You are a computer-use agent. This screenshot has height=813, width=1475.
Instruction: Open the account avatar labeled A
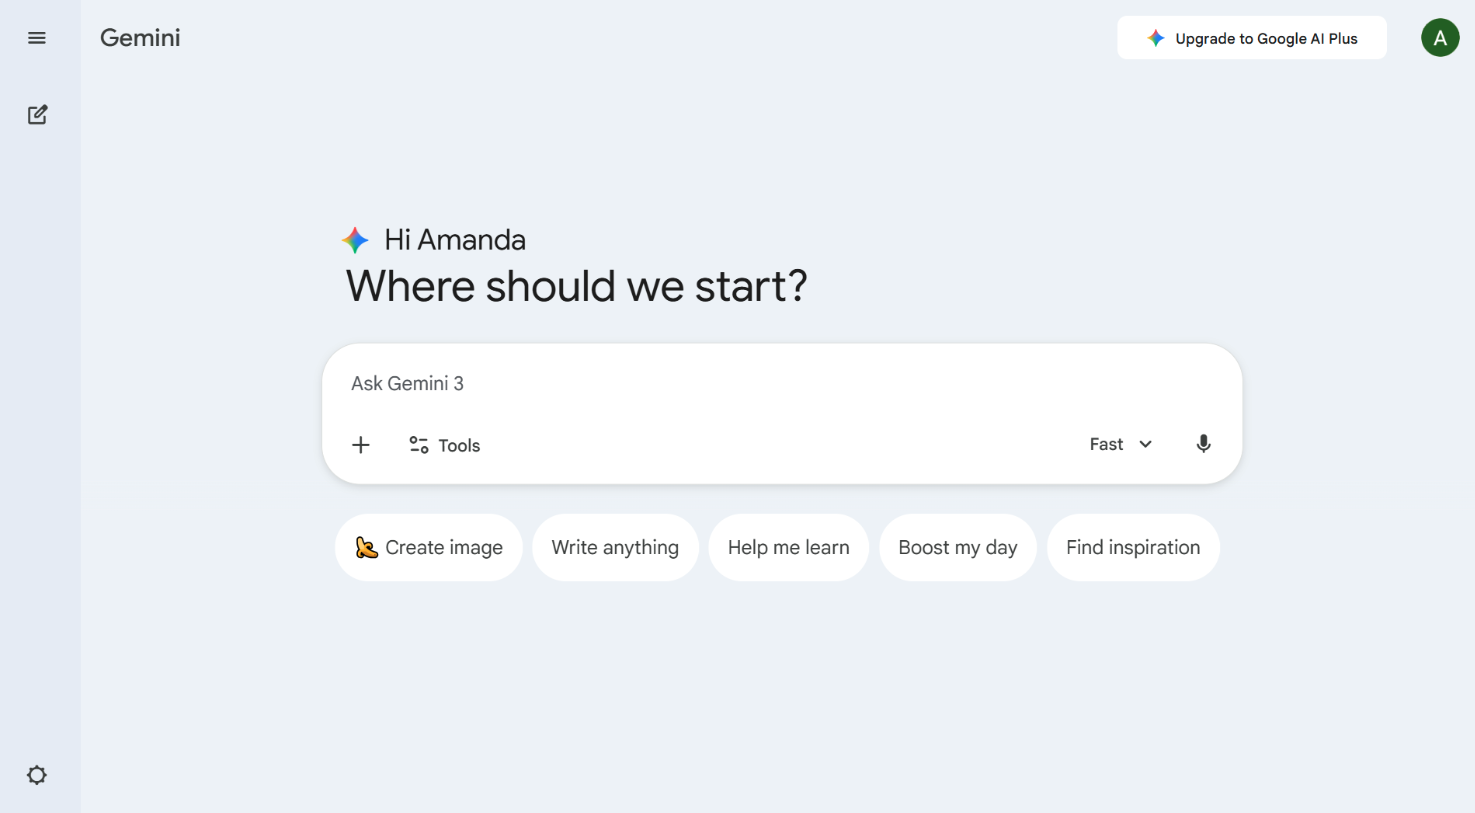[x=1439, y=38]
